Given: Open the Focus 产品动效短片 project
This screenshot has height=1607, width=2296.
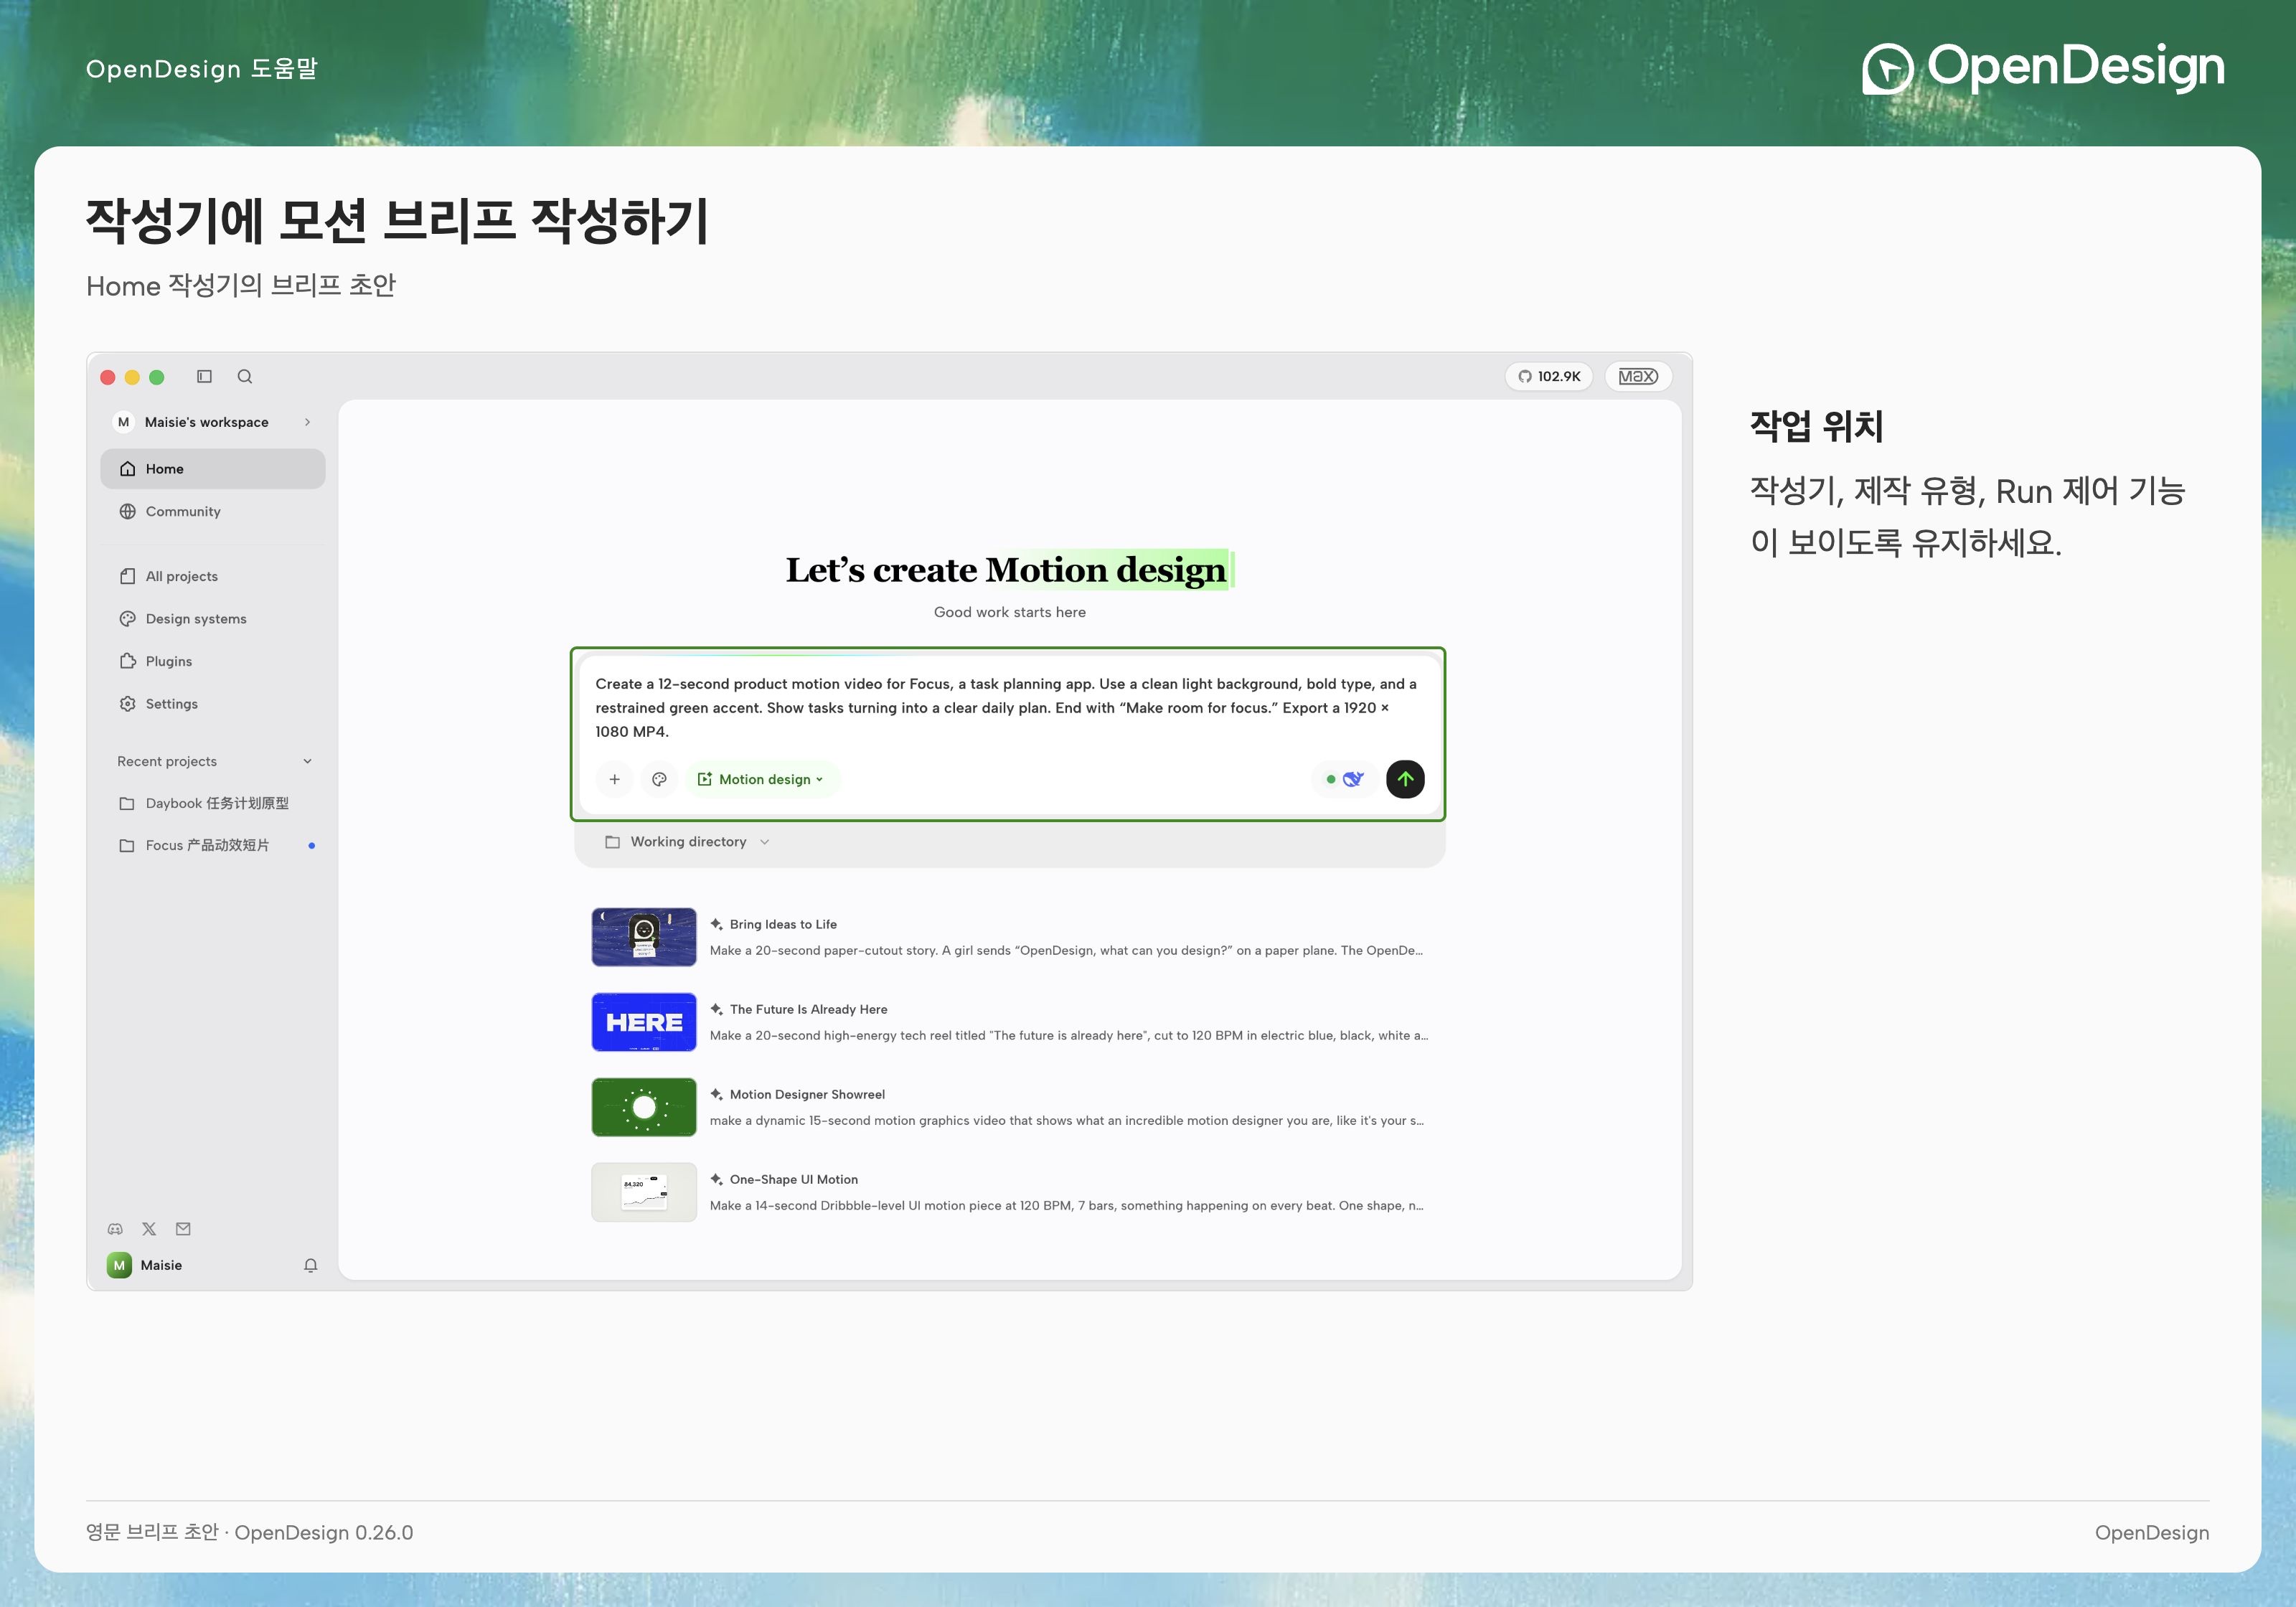Looking at the screenshot, I should click(213, 846).
